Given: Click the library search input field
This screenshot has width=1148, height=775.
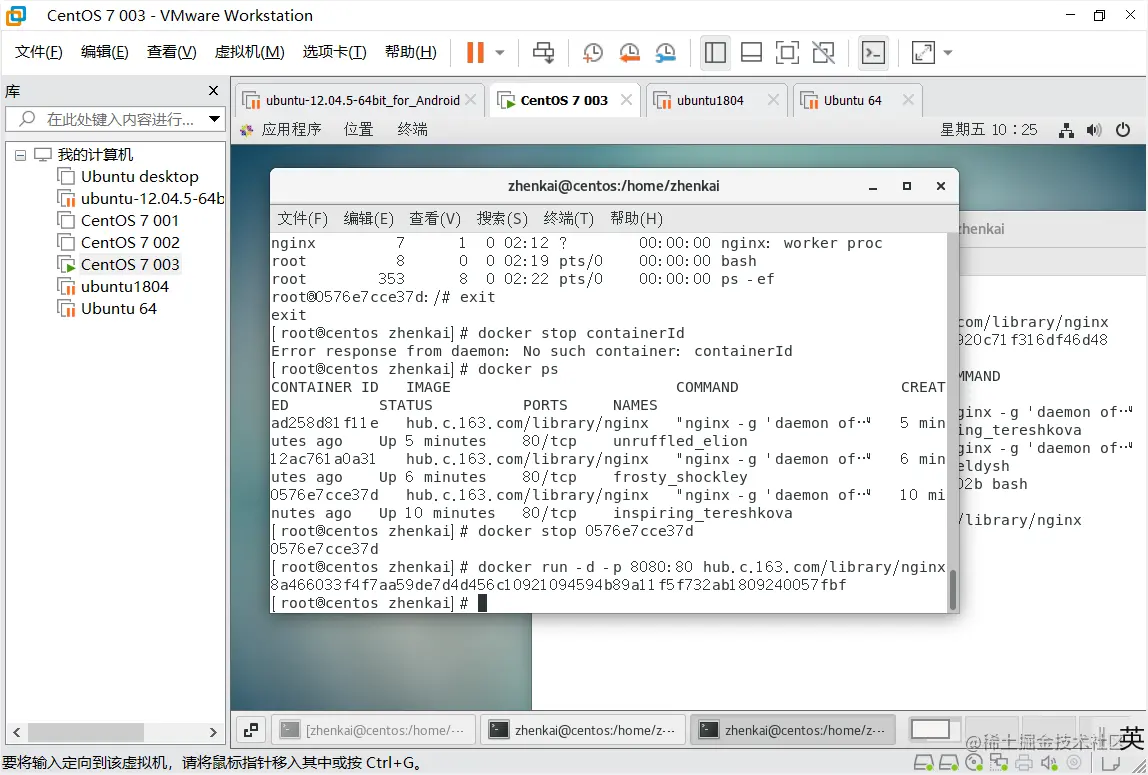Looking at the screenshot, I should point(110,119).
